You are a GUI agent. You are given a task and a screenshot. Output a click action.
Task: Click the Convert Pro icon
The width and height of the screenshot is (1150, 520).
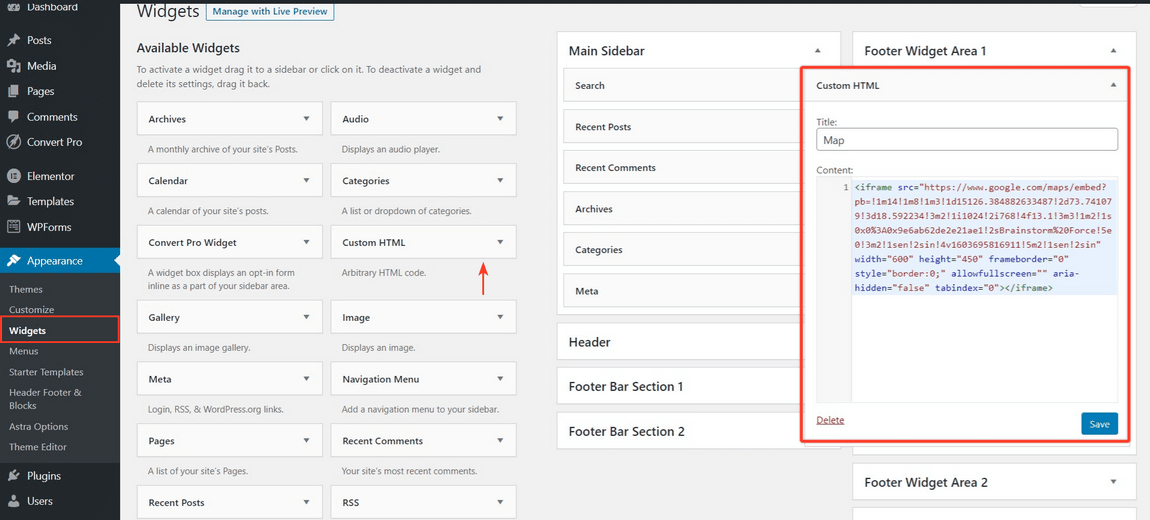click(x=13, y=142)
